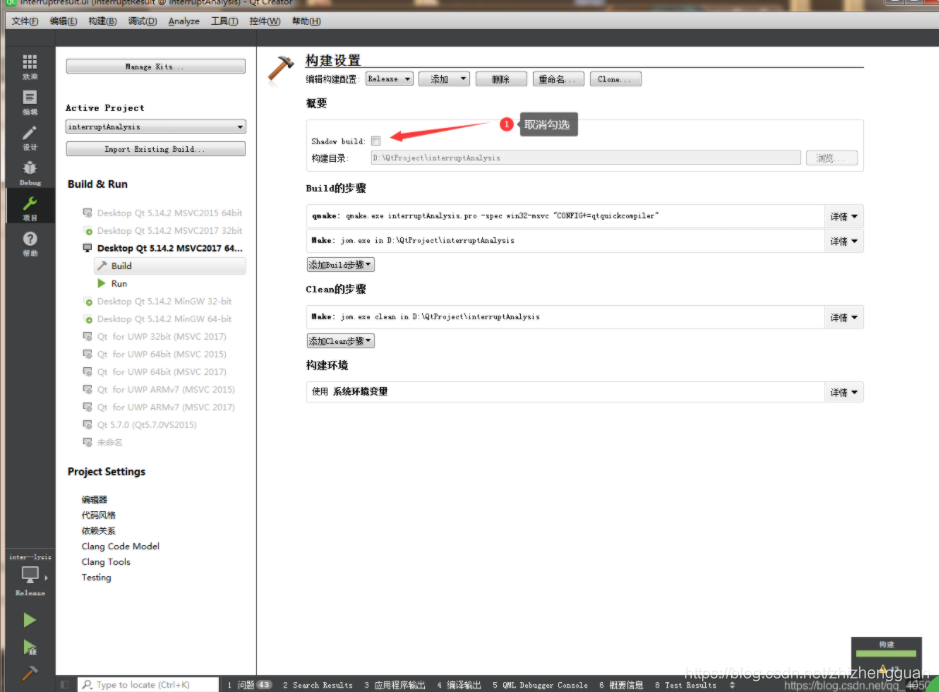Open the Test Results pane tab
Image resolution: width=939 pixels, height=692 pixels.
(x=686, y=685)
